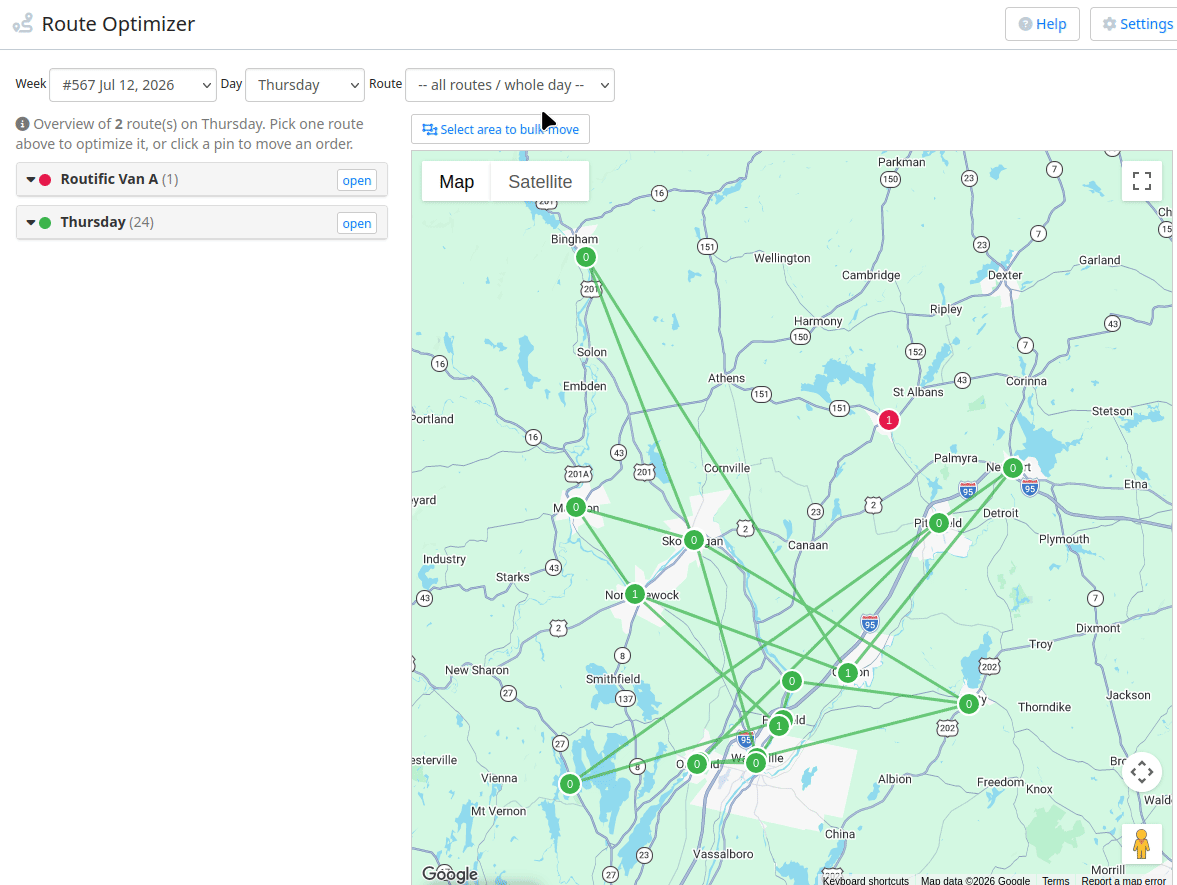Open map Terms link
This screenshot has width=1177, height=885.
pyautogui.click(x=1055, y=880)
